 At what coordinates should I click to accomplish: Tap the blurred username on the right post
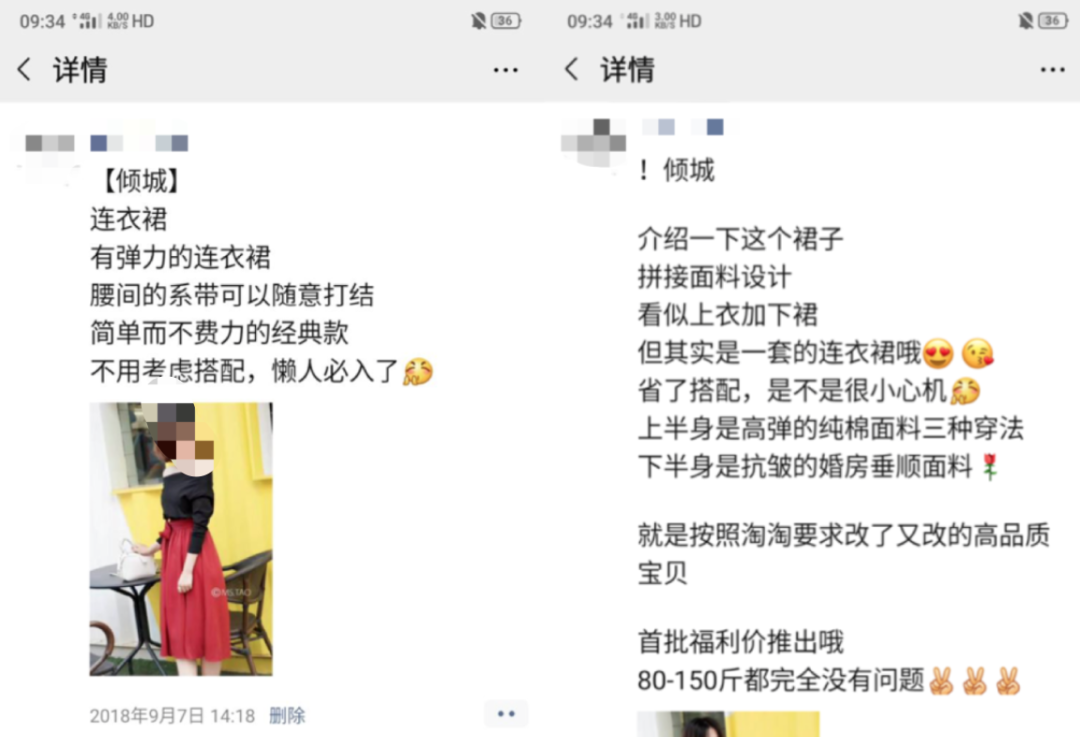coord(683,127)
